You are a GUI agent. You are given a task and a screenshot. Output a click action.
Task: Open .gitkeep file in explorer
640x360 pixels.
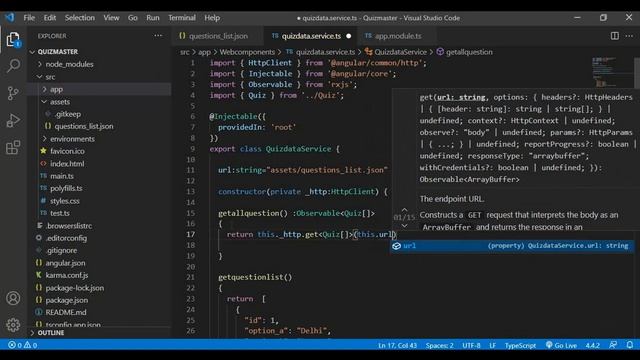coord(68,114)
